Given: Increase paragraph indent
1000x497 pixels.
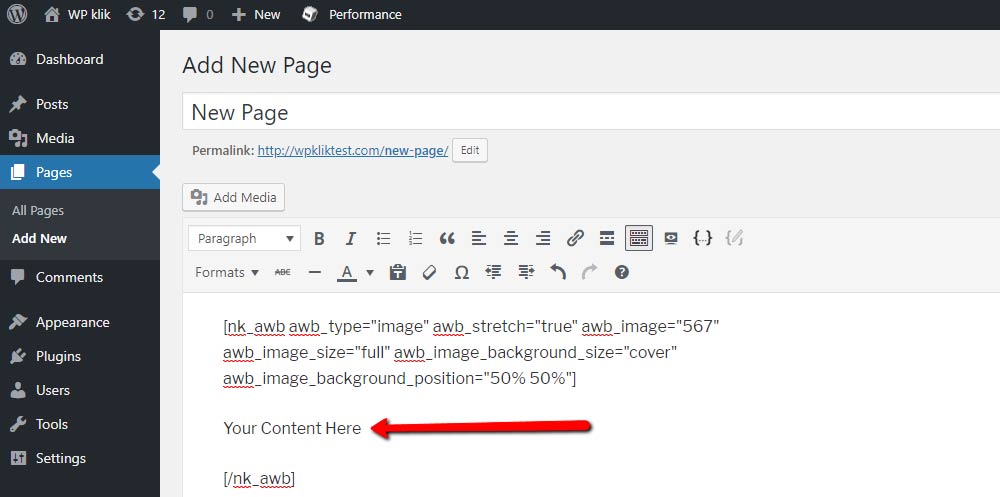Looking at the screenshot, I should point(526,272).
